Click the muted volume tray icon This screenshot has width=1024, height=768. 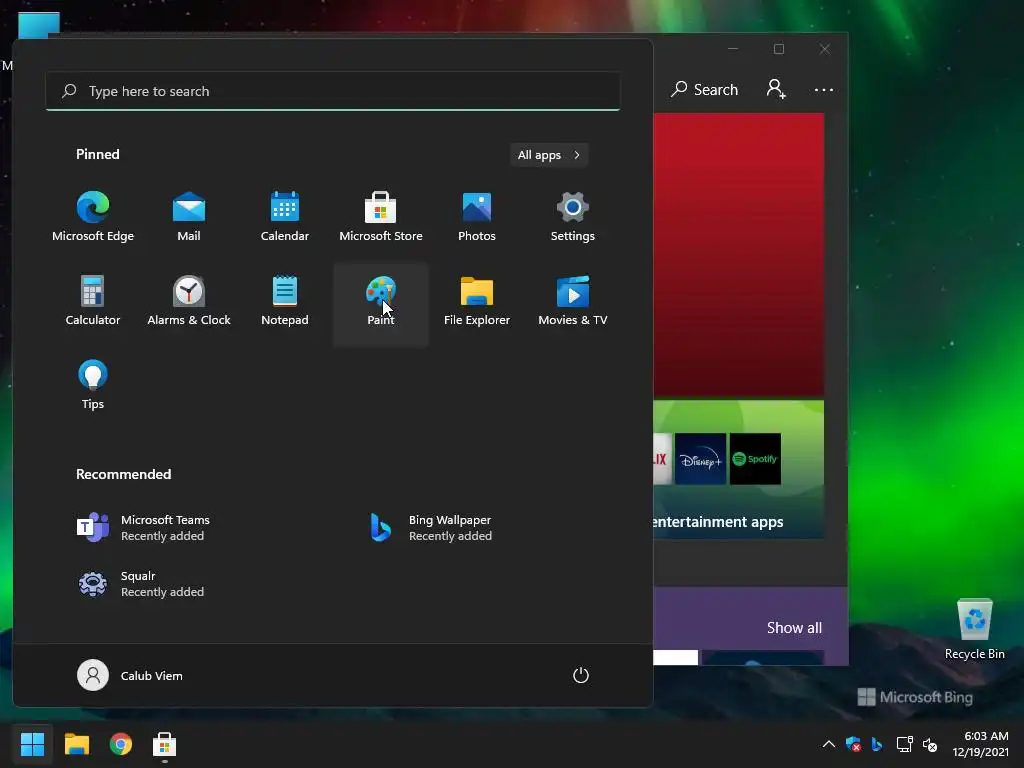(930, 744)
